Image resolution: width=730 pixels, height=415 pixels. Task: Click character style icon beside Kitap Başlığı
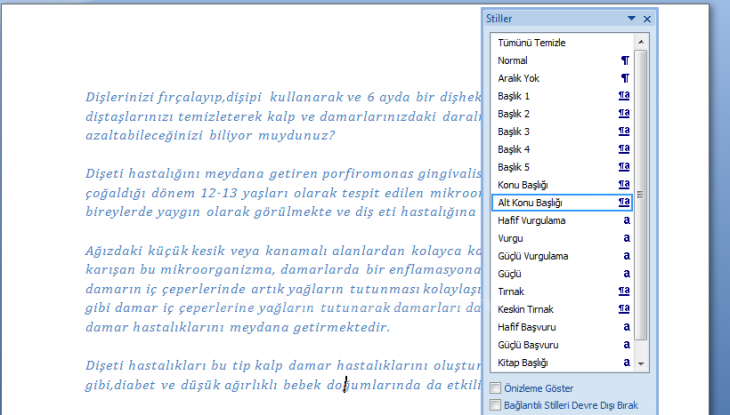(627, 362)
